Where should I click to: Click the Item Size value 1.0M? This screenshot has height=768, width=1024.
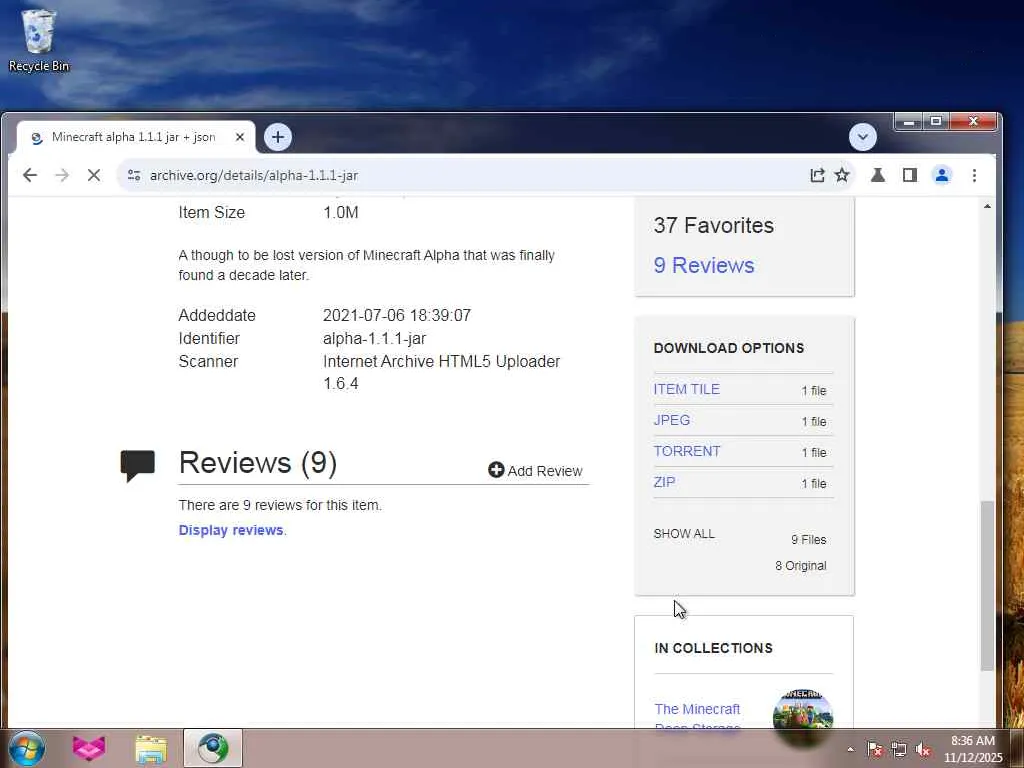pyautogui.click(x=340, y=212)
